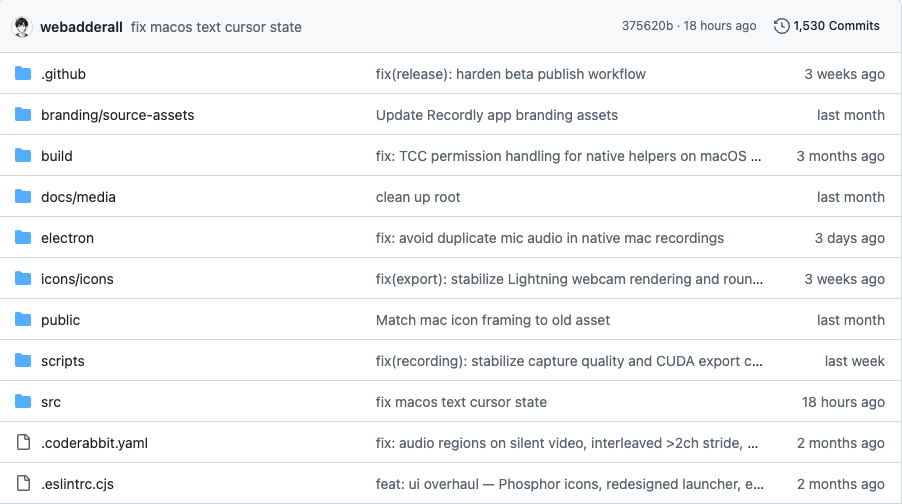The image size is (902, 504).
Task: View the 1,530 Commits history
Action: tap(836, 26)
